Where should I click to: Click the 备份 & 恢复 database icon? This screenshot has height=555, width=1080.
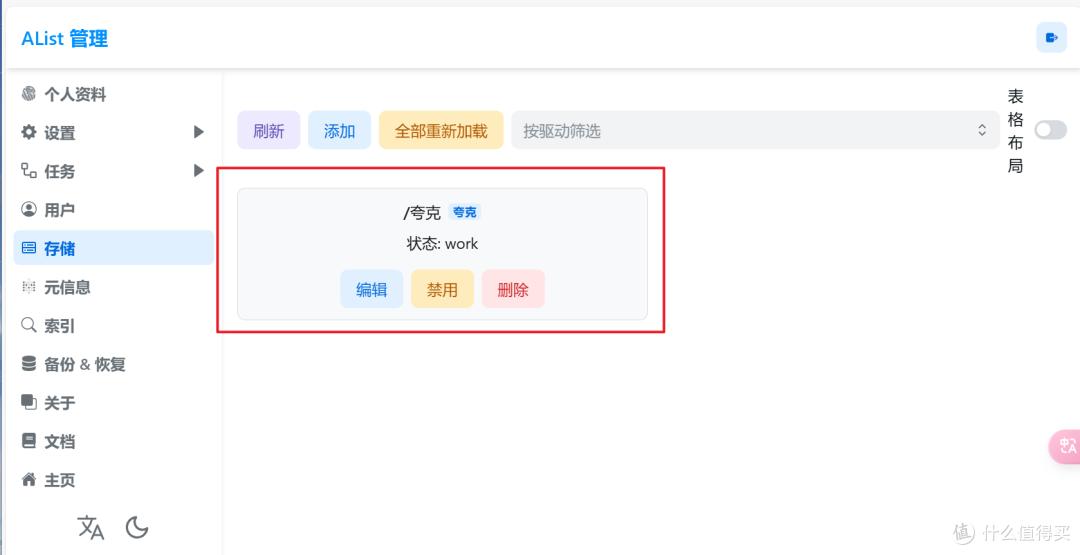click(29, 364)
